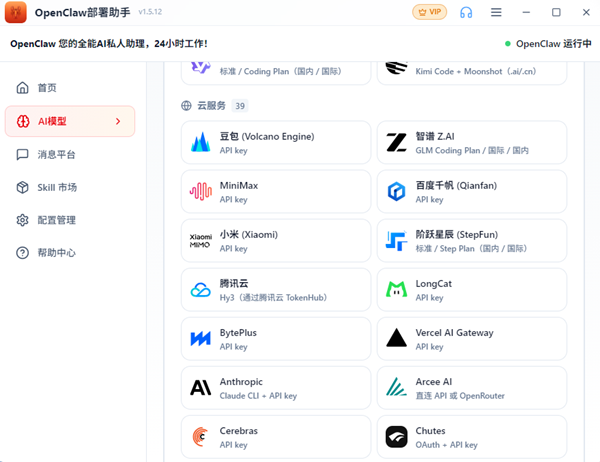Go to the 首页 home tab
The height and width of the screenshot is (462, 600).
tap(70, 88)
